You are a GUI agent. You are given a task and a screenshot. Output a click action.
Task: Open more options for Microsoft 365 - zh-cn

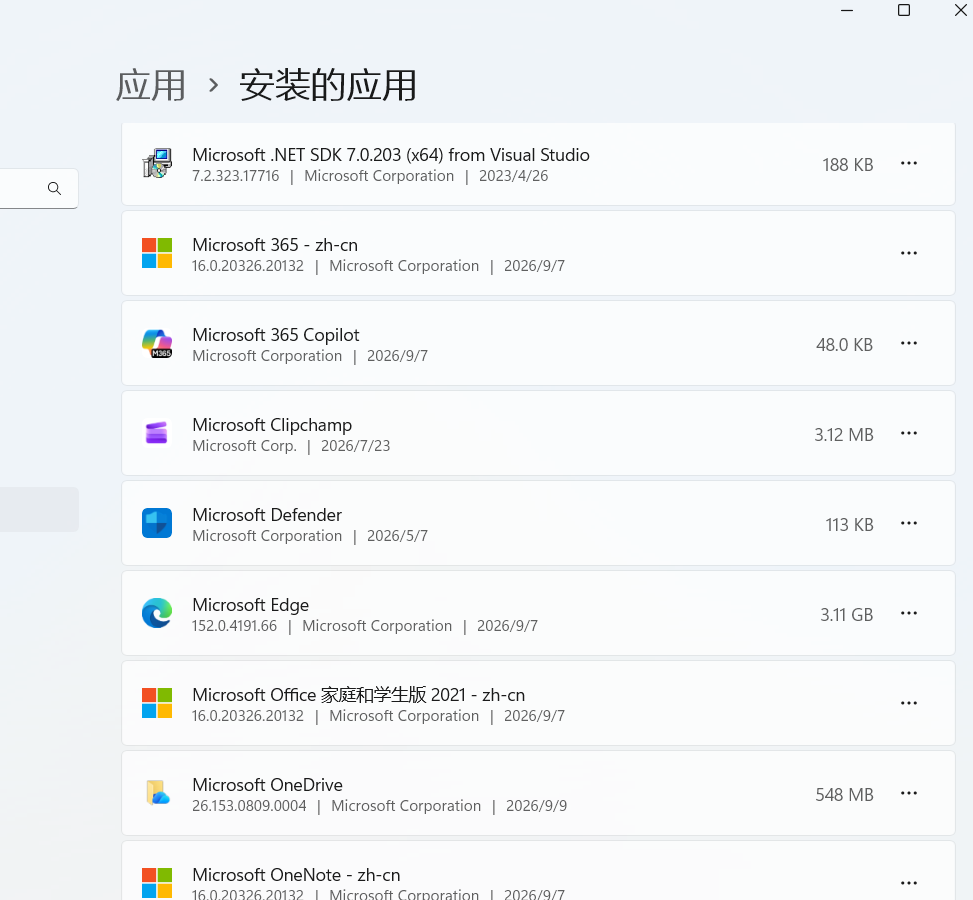(x=909, y=253)
